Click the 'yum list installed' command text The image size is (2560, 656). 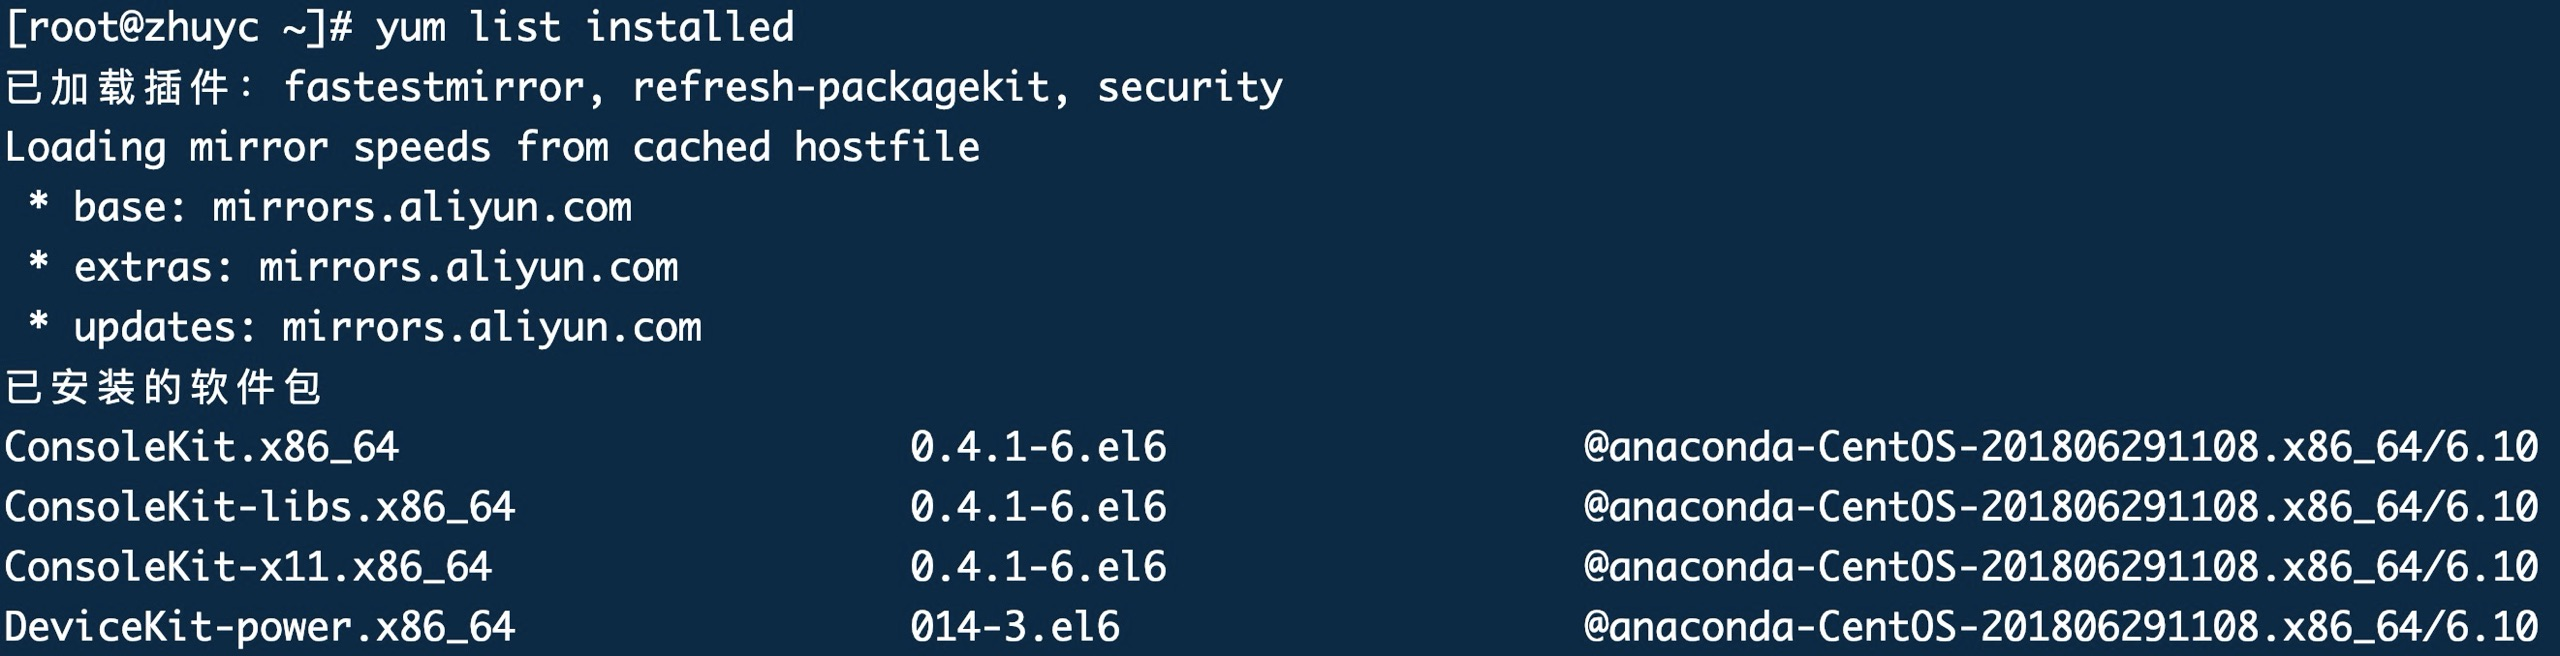tap(585, 27)
